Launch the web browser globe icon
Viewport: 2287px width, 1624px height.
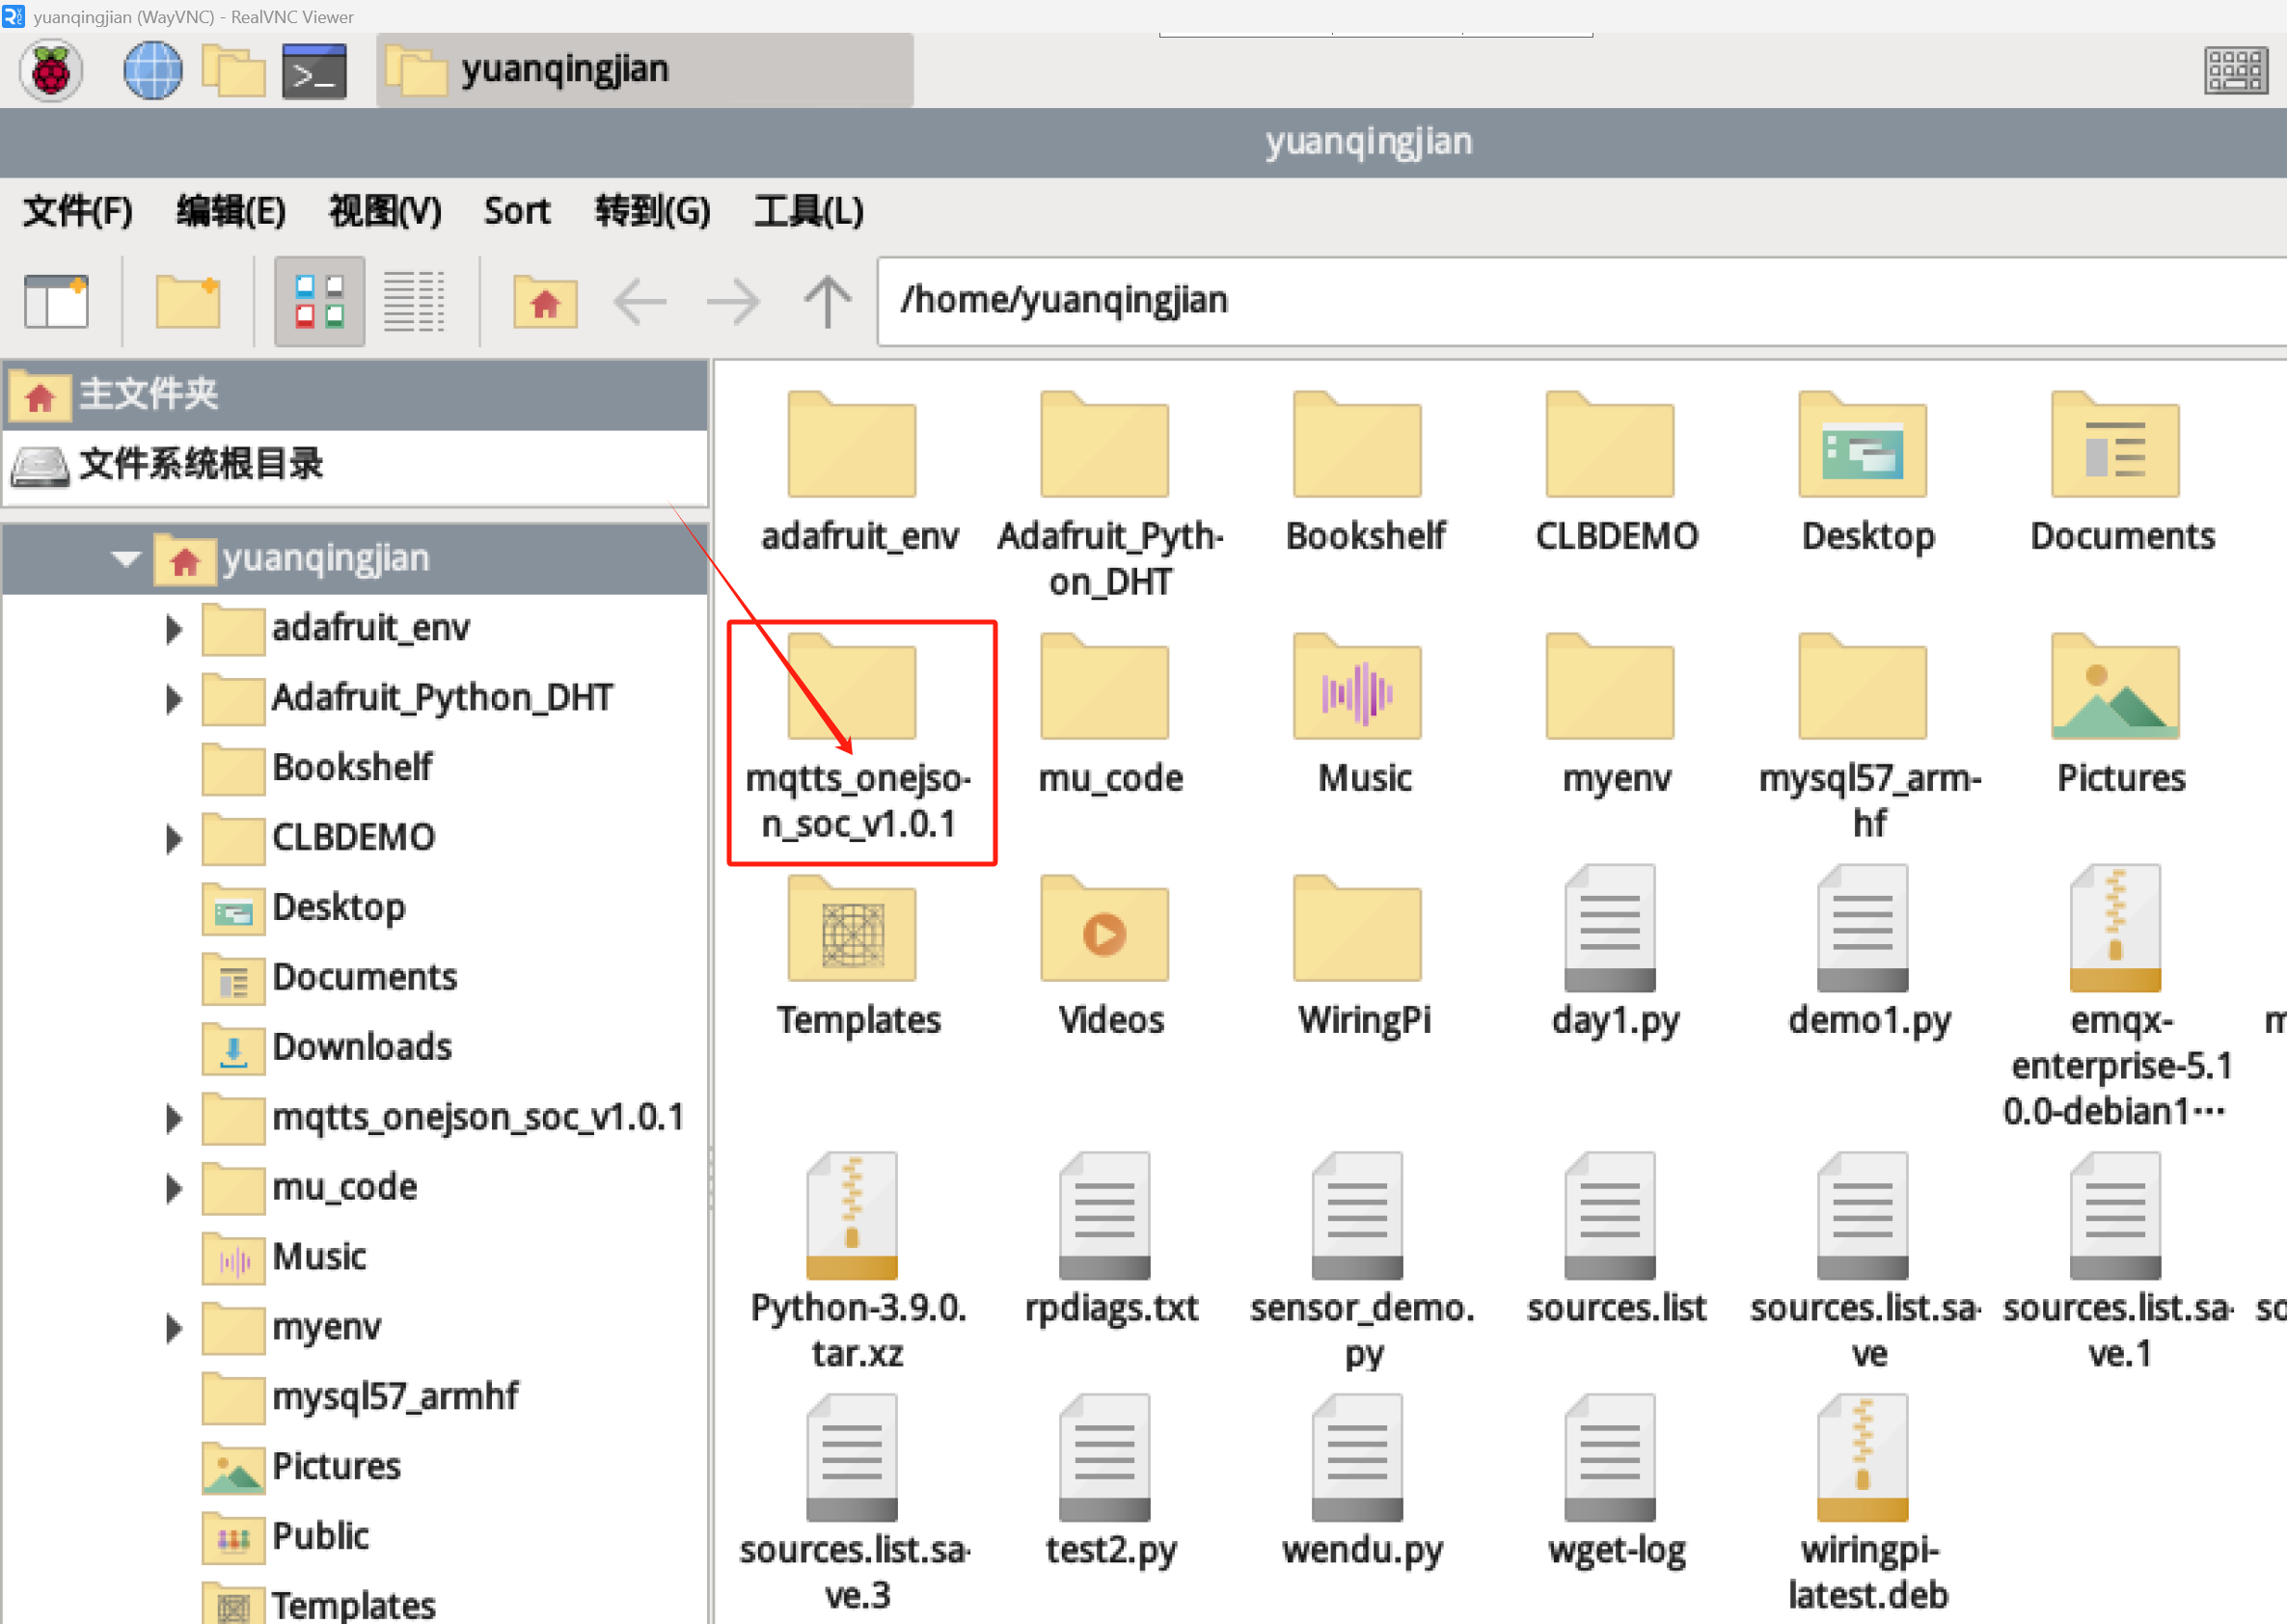(152, 70)
